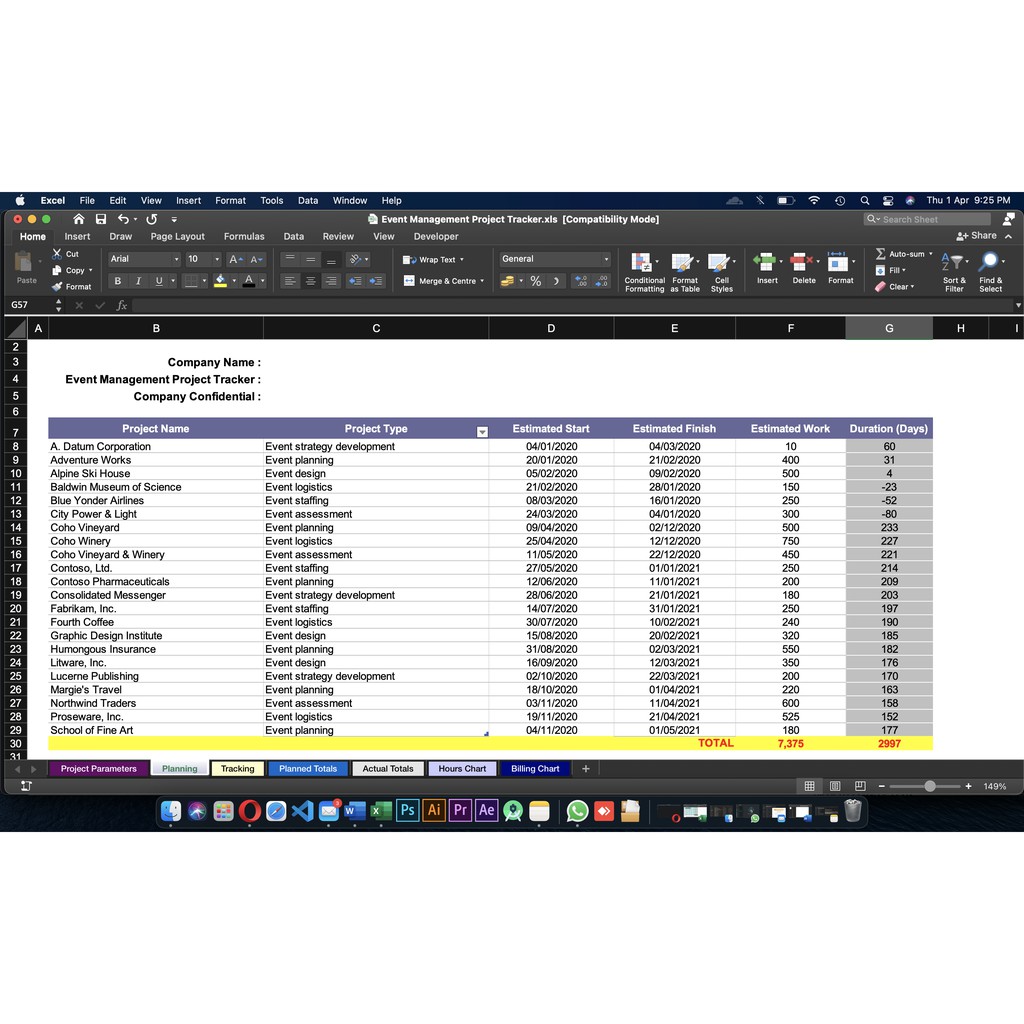Open the Project Type filter dropdown
This screenshot has width=1024, height=1024.
click(x=482, y=432)
